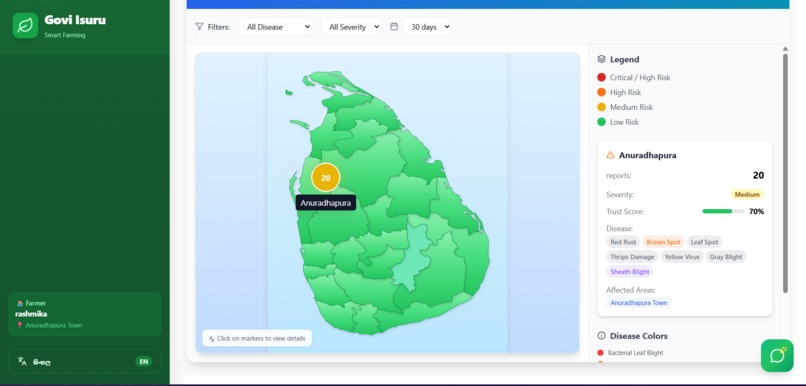The image size is (806, 386).
Task: Select the Yellow Virus disease tag
Action: click(682, 256)
